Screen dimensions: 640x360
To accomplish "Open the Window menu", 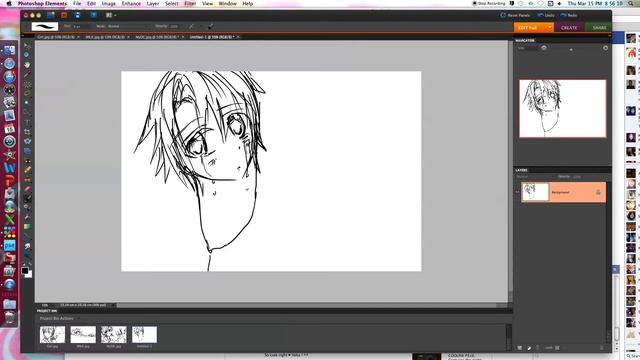I will point(227,3).
